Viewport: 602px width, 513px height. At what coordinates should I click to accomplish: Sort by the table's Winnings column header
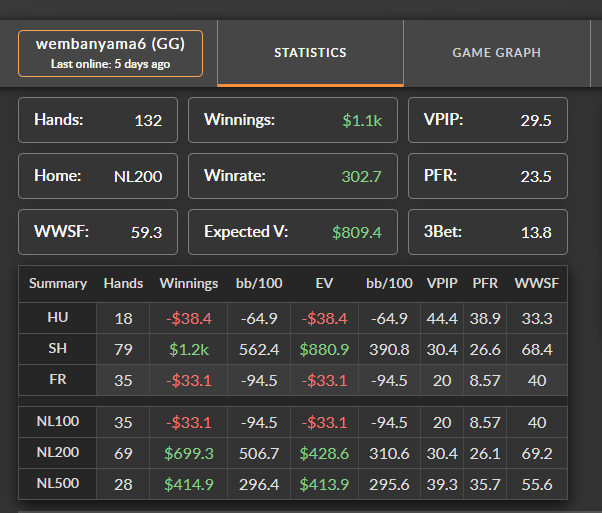pos(189,283)
